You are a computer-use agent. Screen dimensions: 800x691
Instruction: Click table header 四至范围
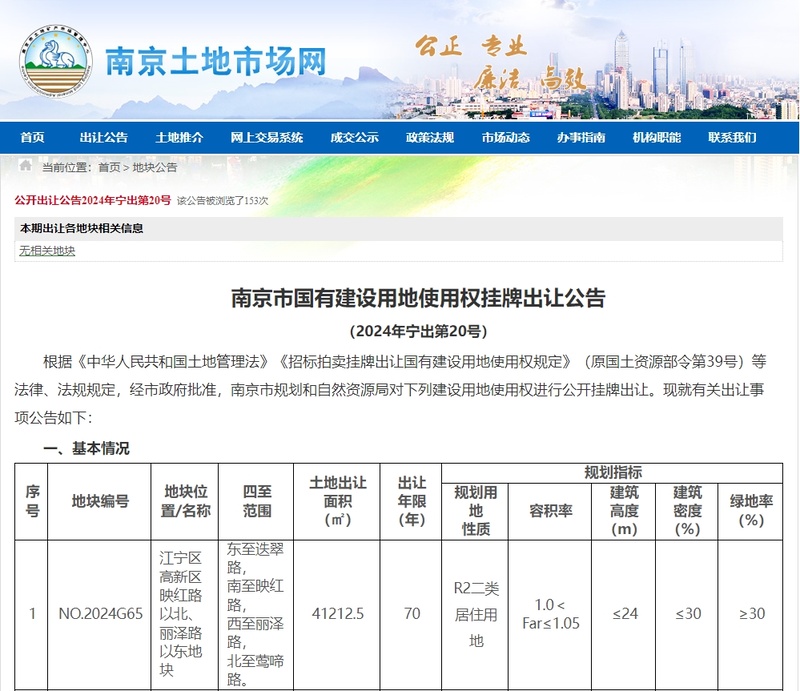click(x=256, y=502)
